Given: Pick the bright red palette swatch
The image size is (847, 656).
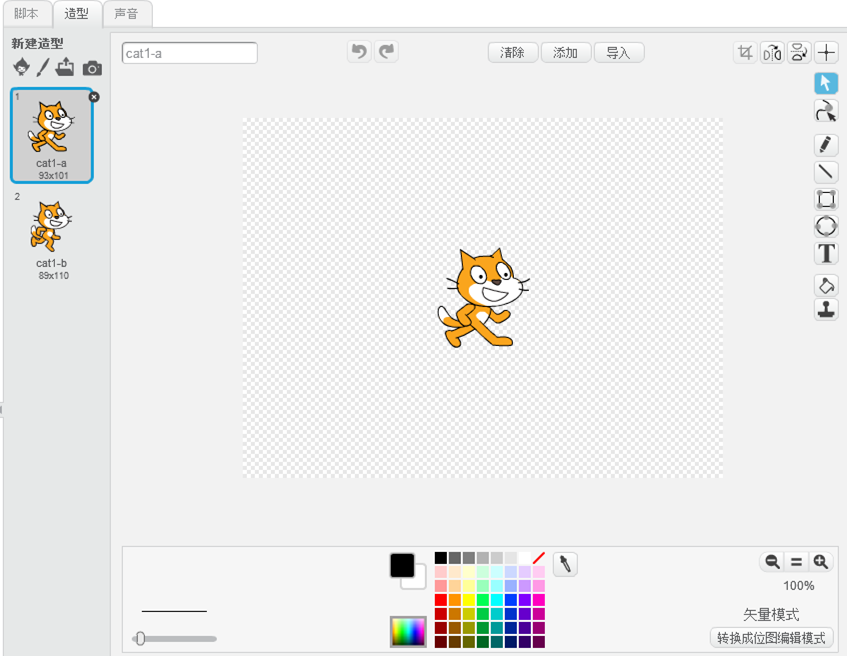Looking at the screenshot, I should pos(441,600).
